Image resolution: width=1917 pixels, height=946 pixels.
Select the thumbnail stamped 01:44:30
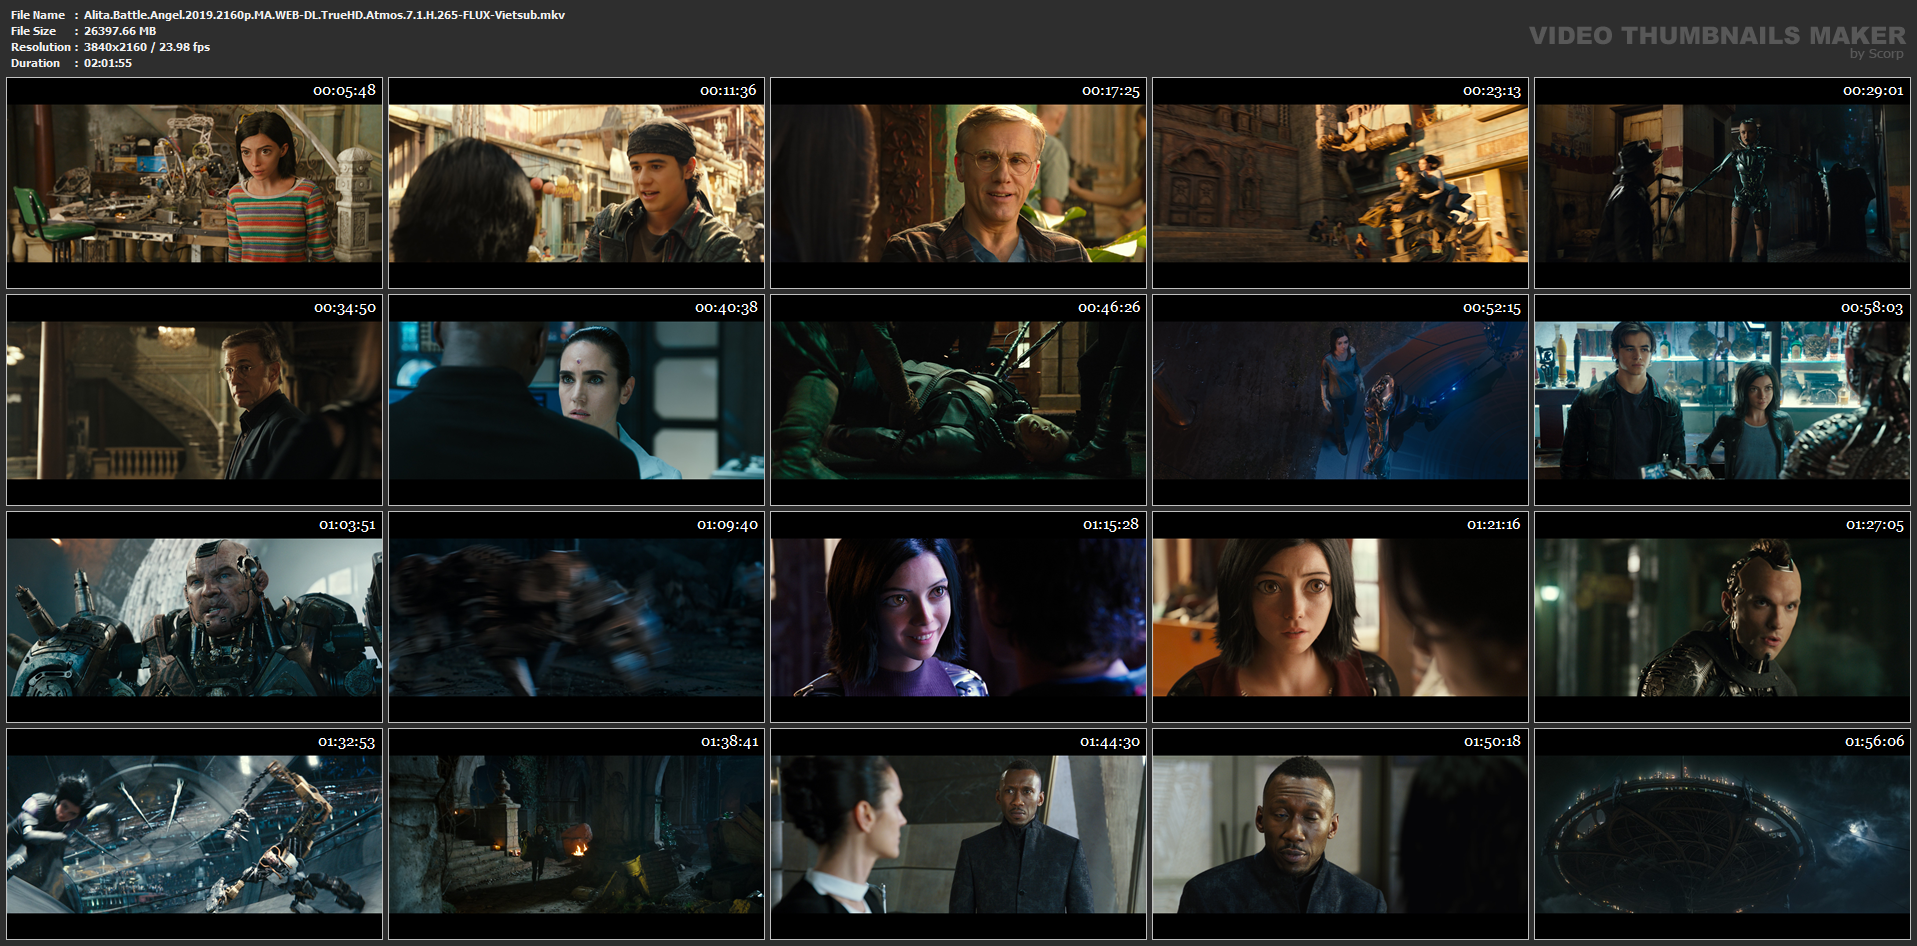(958, 834)
